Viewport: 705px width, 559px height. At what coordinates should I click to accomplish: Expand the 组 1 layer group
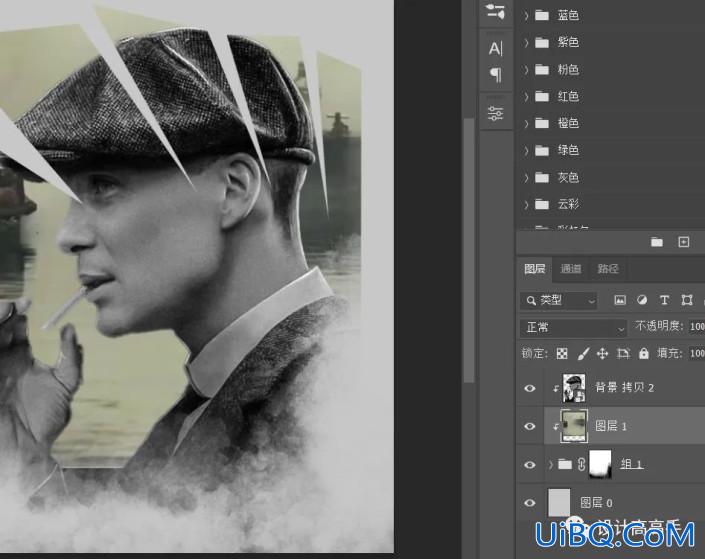coord(550,465)
